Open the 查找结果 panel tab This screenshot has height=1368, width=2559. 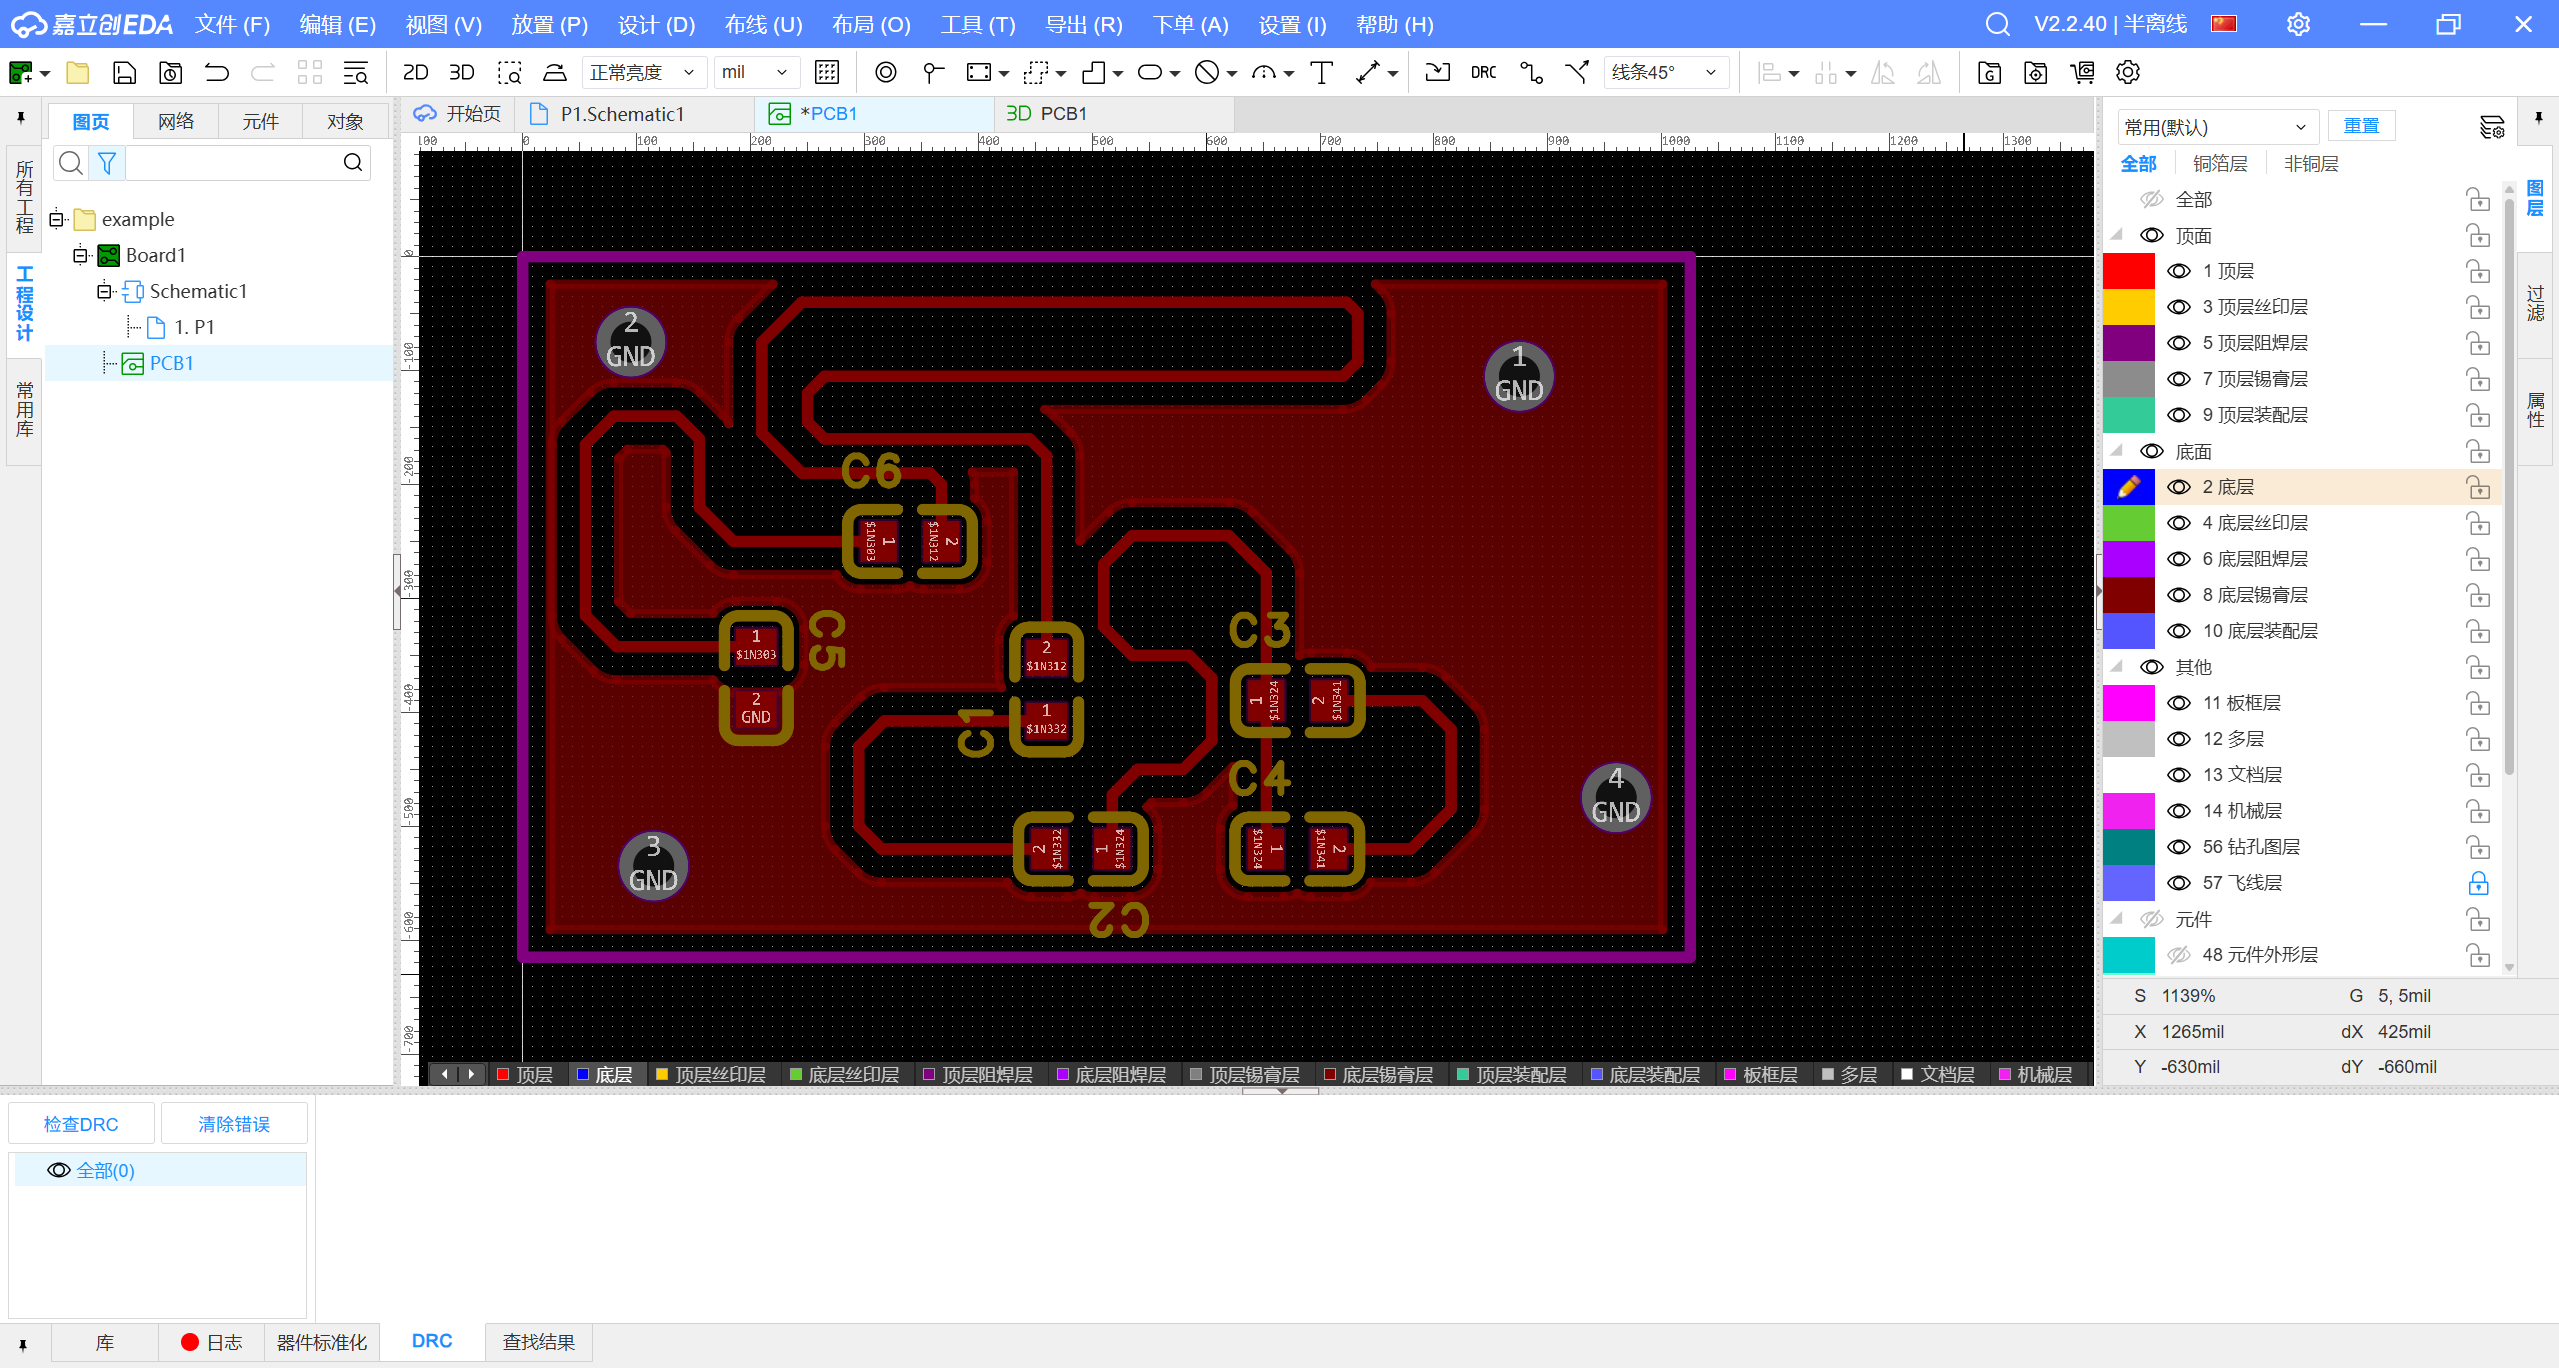[x=538, y=1342]
